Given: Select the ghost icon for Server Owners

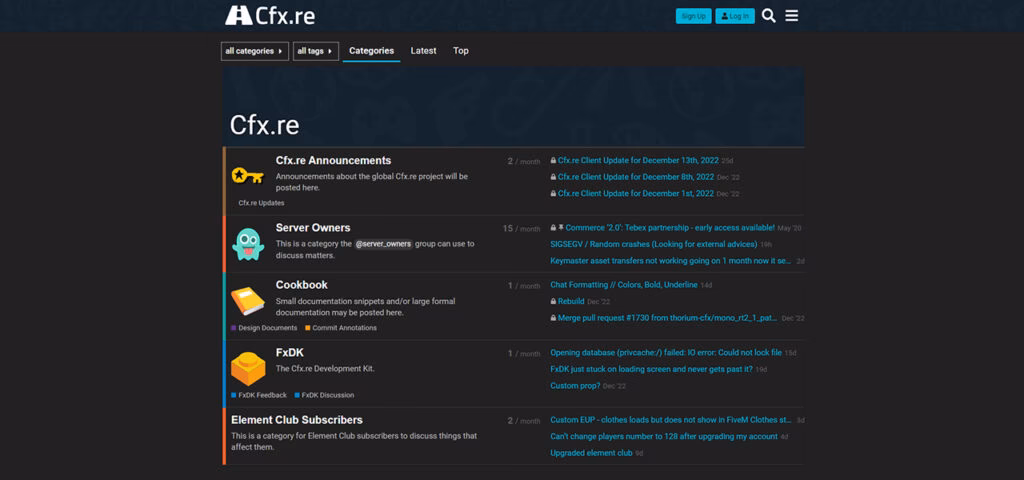Looking at the screenshot, I should pos(248,244).
